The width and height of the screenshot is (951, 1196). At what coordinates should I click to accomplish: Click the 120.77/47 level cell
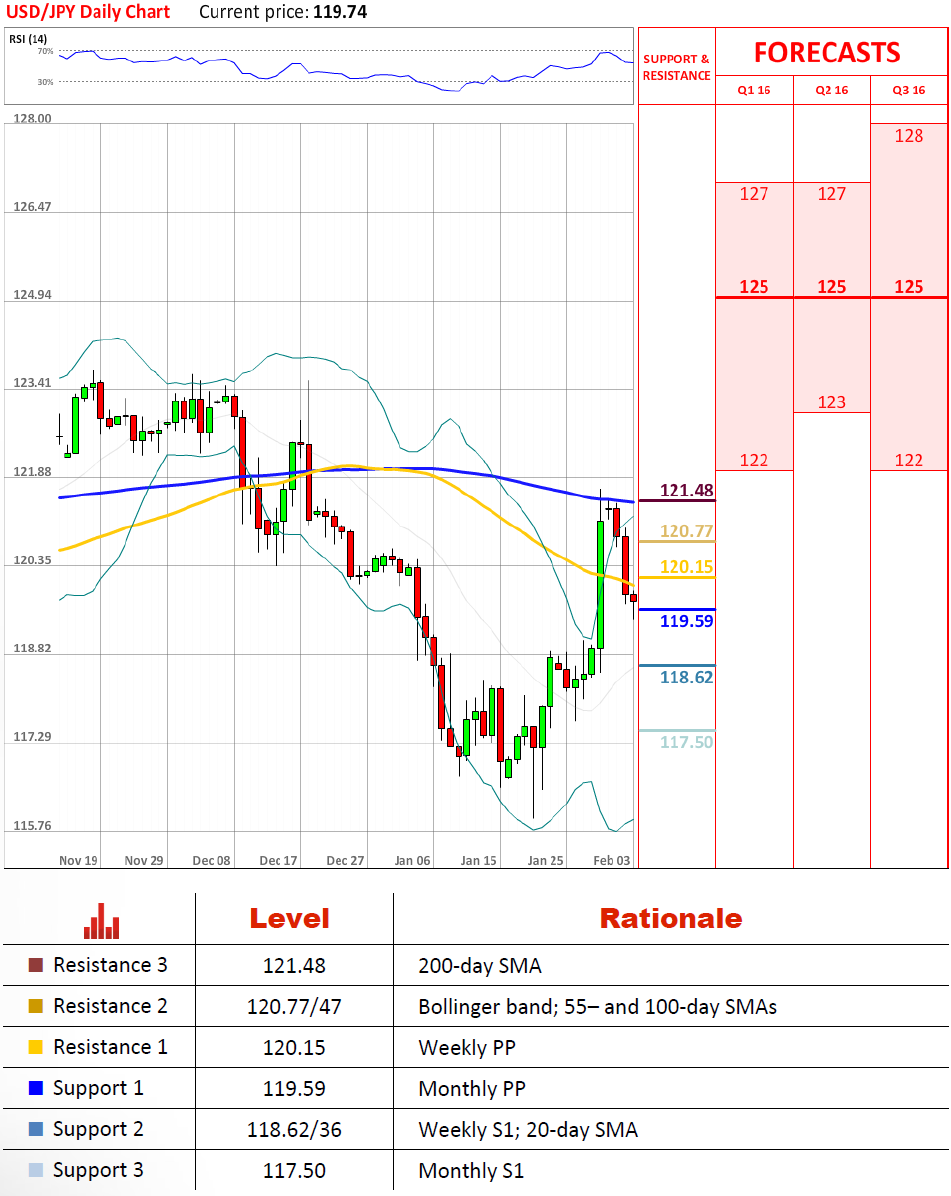(294, 1007)
